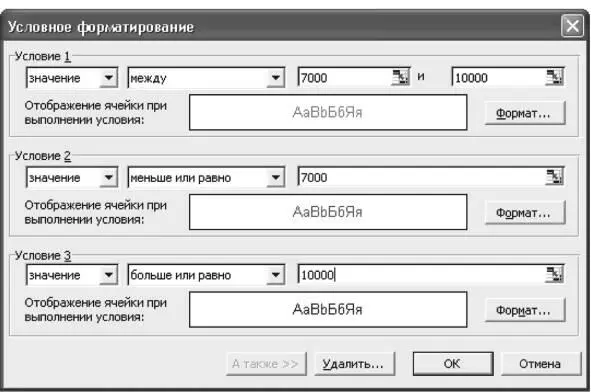Image resolution: width=591 pixels, height=392 pixels.
Task: Open Condition 2 'значение' dropdown
Action: pos(109,177)
